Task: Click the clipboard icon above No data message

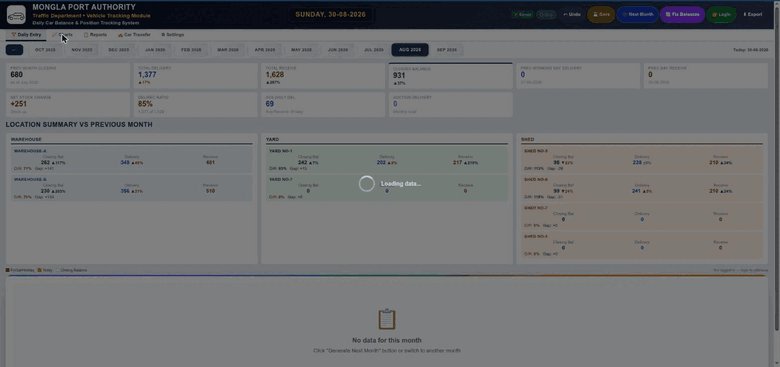Action: point(387,319)
